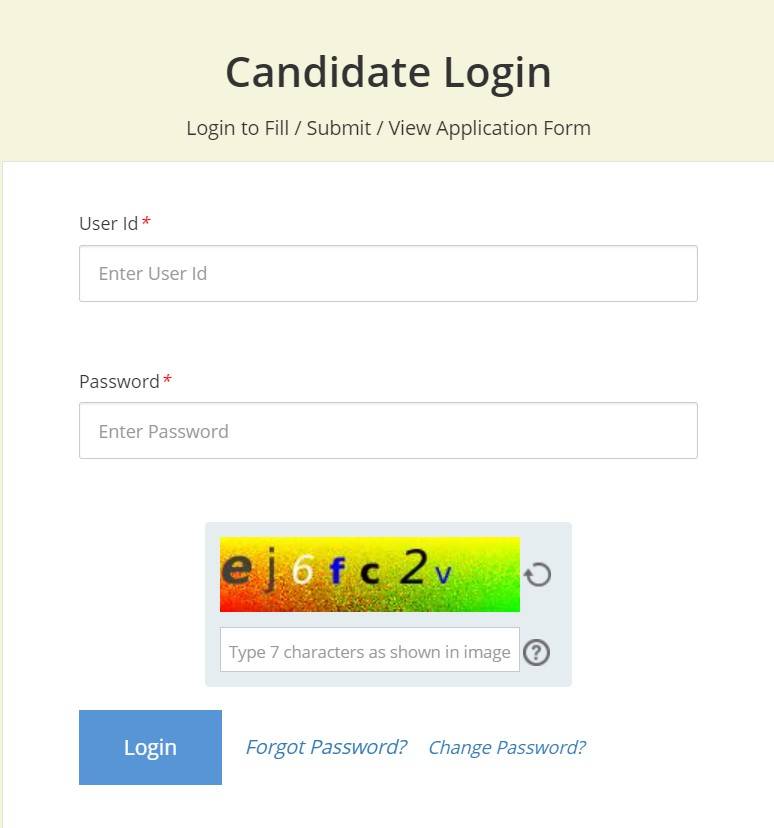Click the captcha help question mark icon
Viewport: 774px width, 828px height.
[x=537, y=652]
